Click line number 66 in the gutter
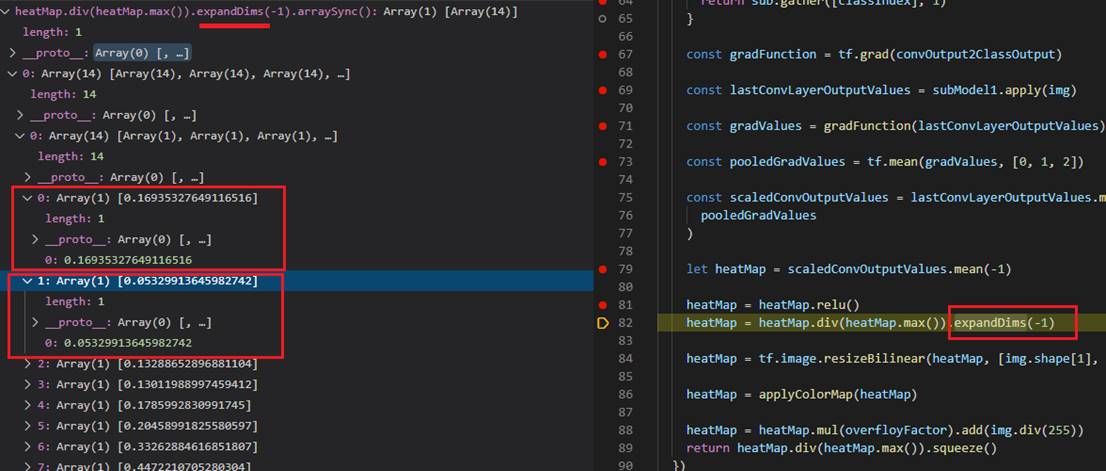Image resolution: width=1106 pixels, height=471 pixels. coord(625,36)
